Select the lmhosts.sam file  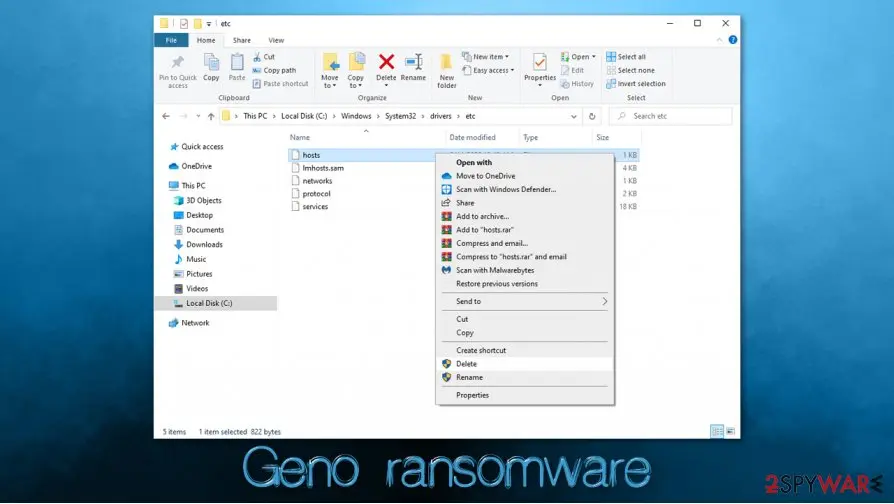pyautogui.click(x=323, y=168)
